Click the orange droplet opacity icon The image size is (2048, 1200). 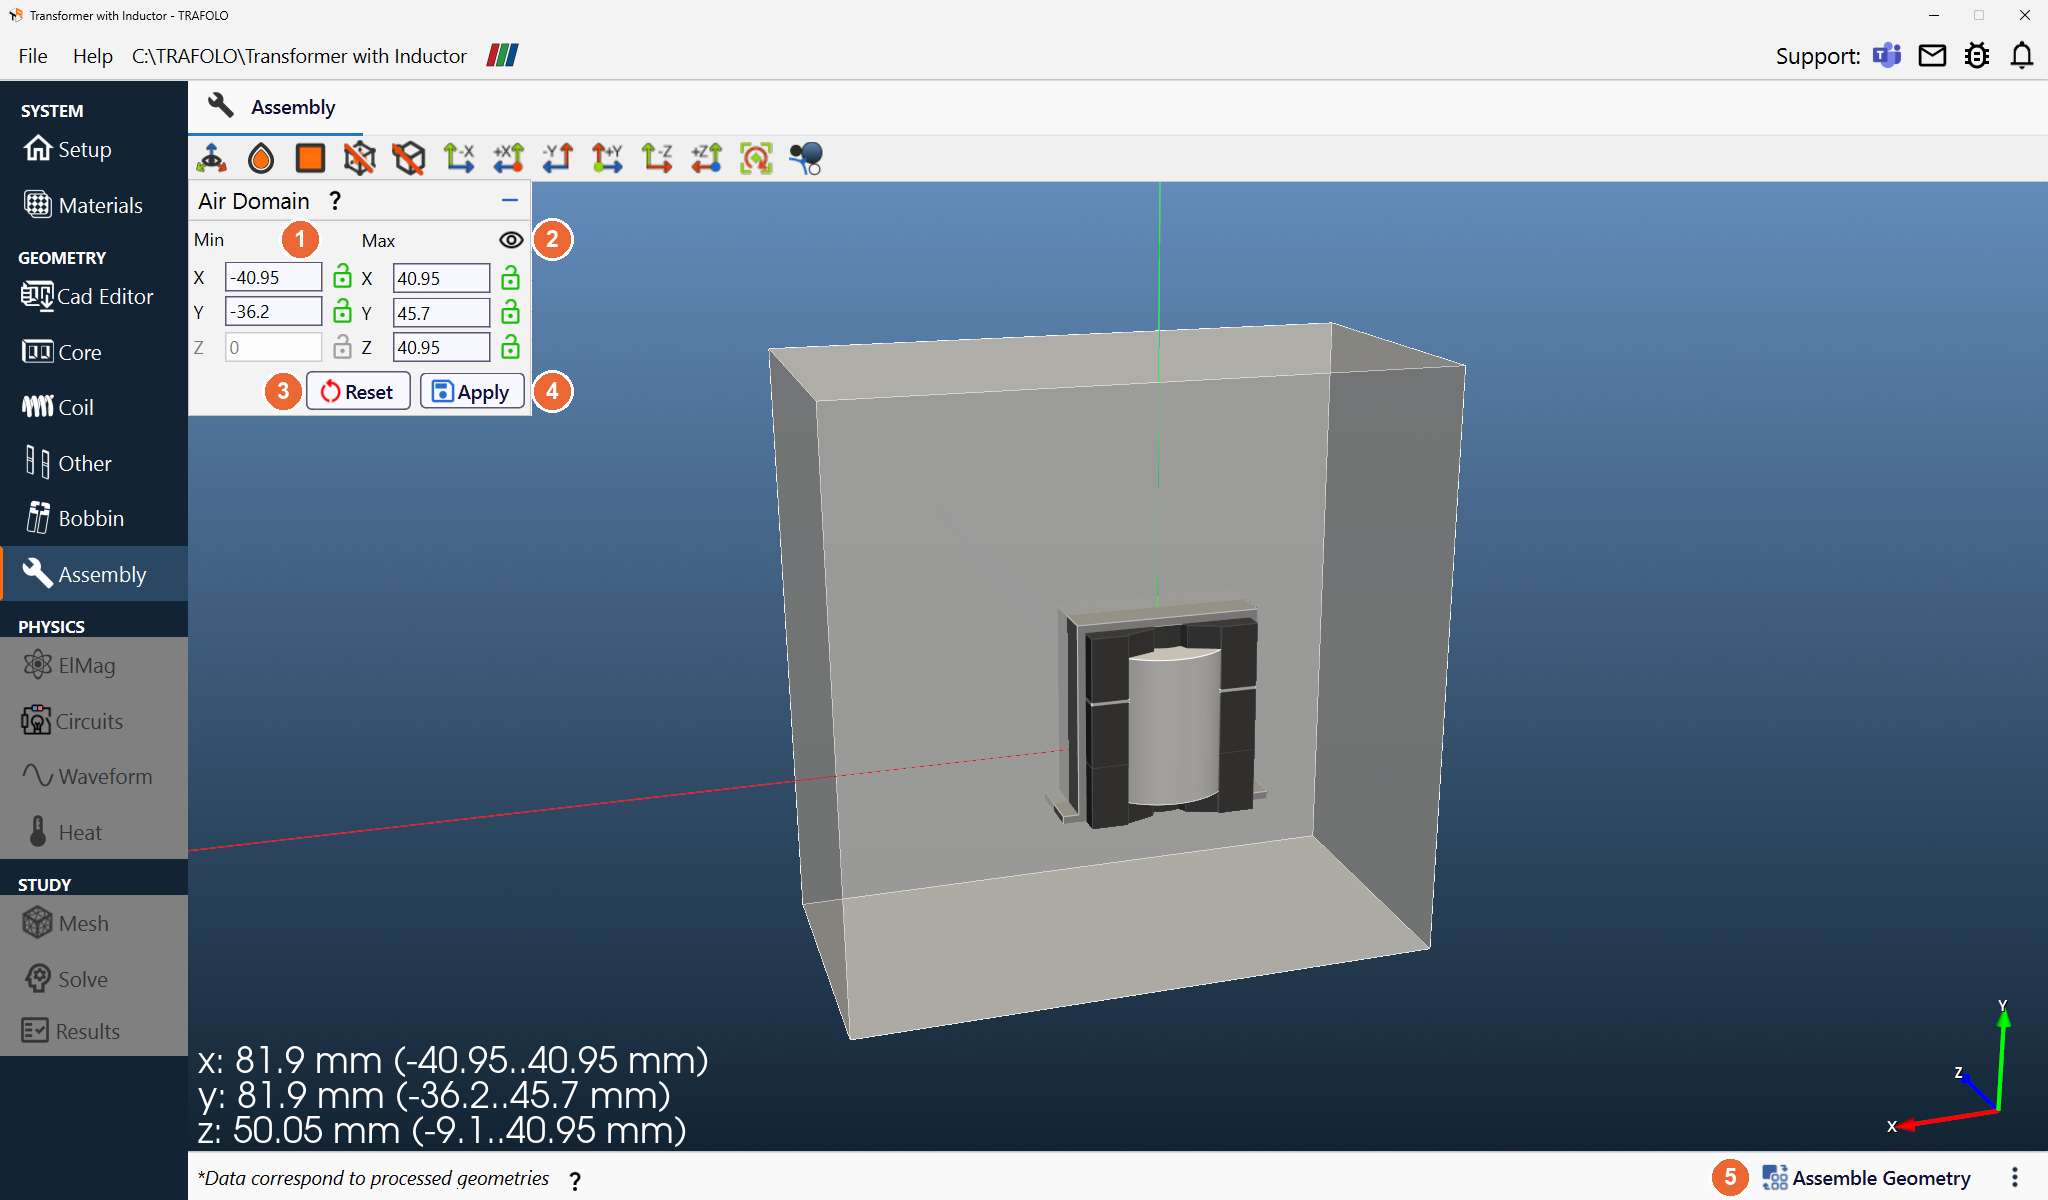(261, 158)
